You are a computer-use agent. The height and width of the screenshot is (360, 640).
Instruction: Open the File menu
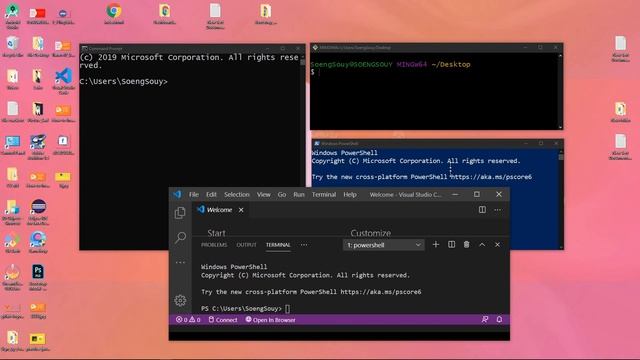coord(193,195)
